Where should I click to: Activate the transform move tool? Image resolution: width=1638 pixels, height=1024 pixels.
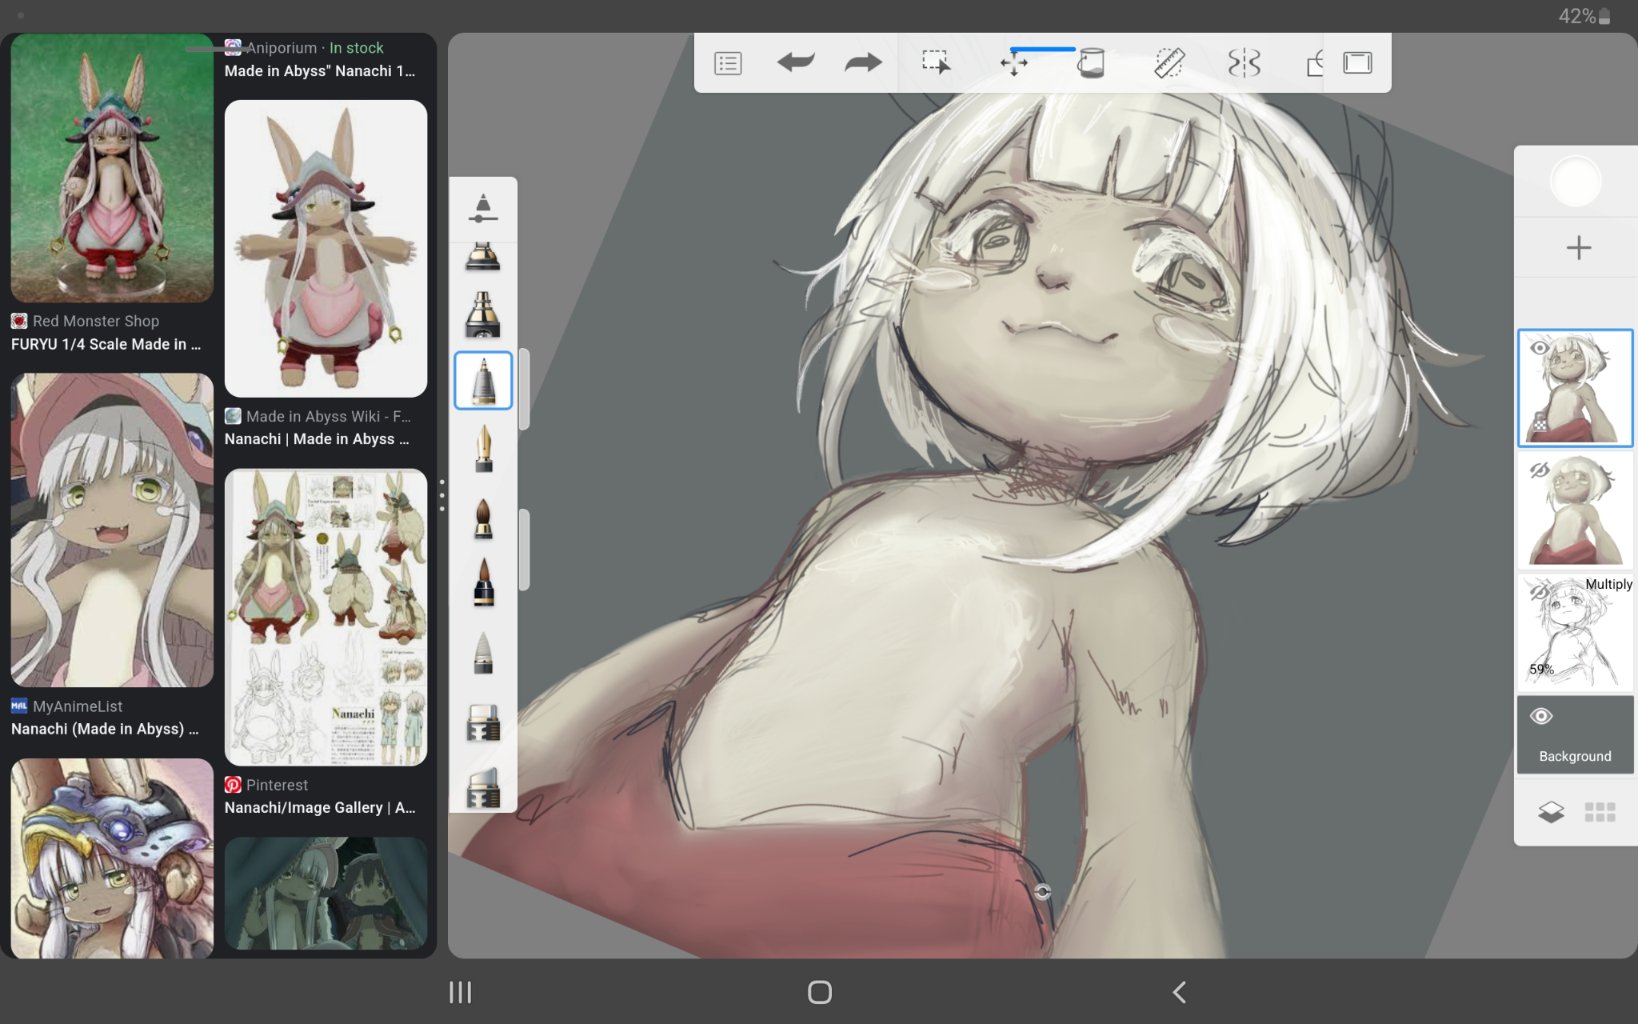[1014, 64]
